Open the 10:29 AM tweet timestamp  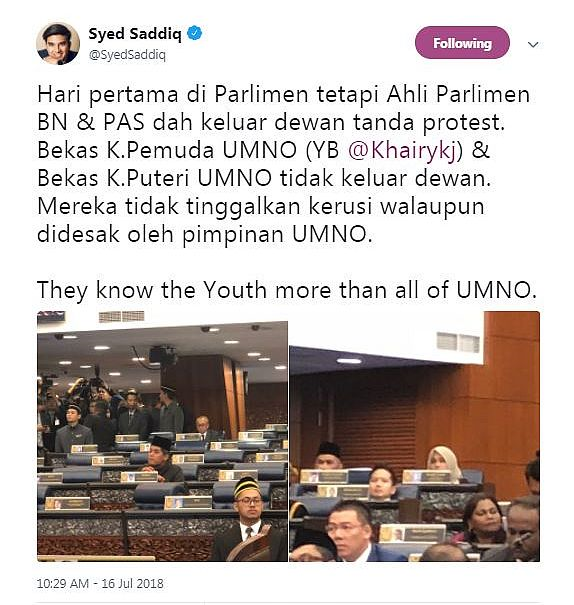[63, 583]
